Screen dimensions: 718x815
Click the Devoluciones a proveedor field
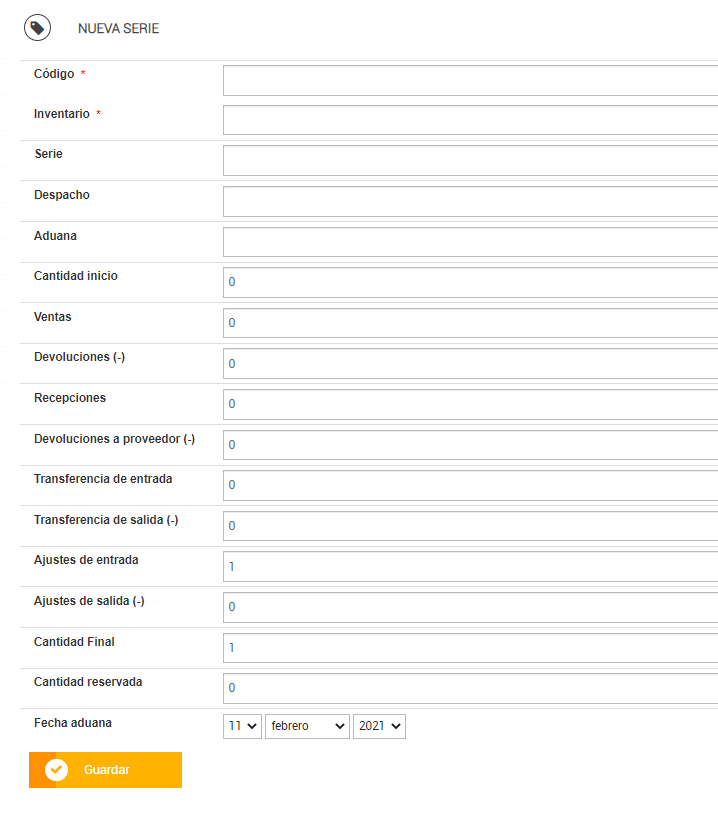click(x=470, y=445)
